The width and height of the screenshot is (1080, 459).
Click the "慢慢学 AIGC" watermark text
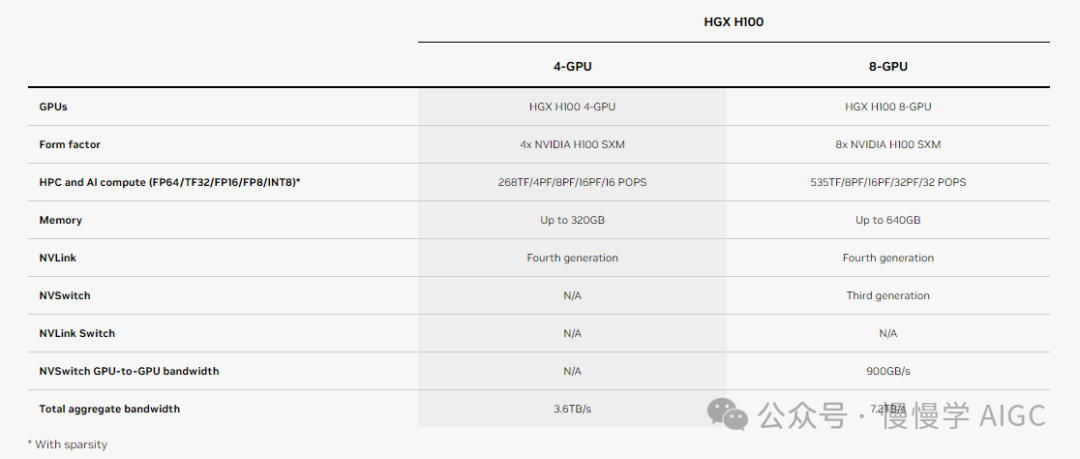[x=963, y=414]
